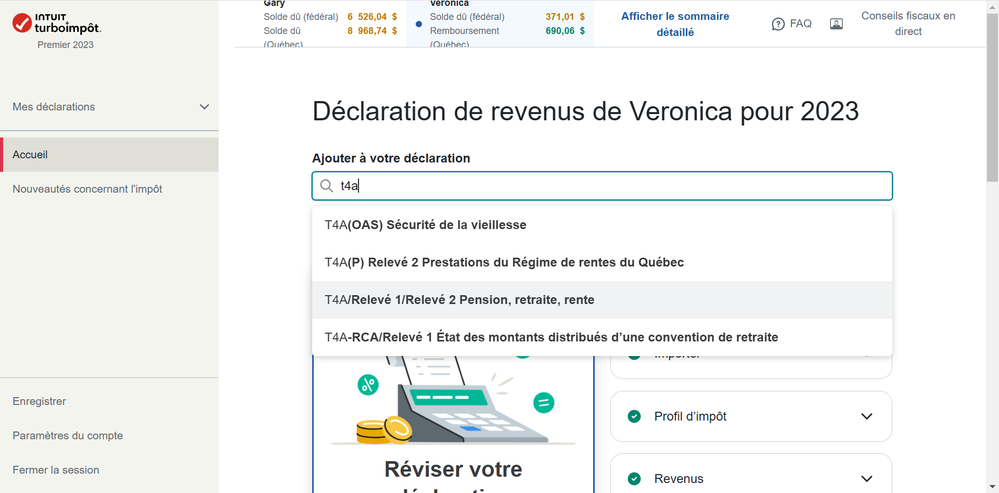Click the FAQ question mark icon
This screenshot has width=999, height=493.
coord(778,24)
